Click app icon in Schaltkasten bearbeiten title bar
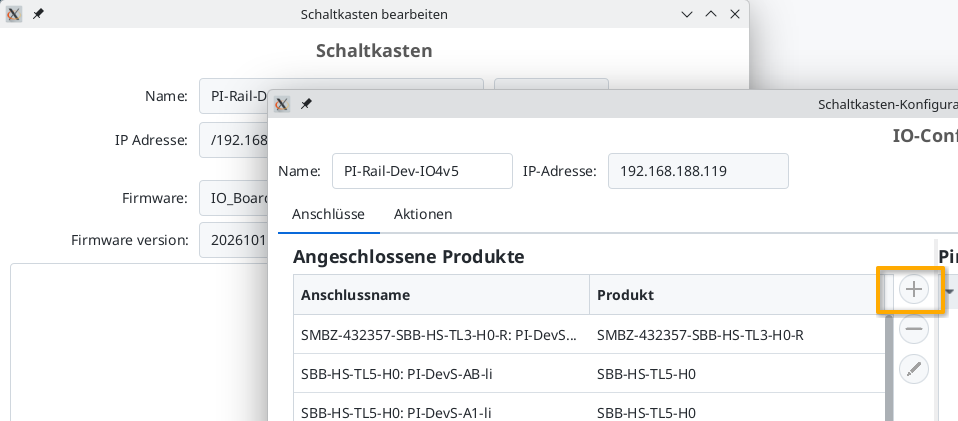The image size is (958, 421). (13, 13)
